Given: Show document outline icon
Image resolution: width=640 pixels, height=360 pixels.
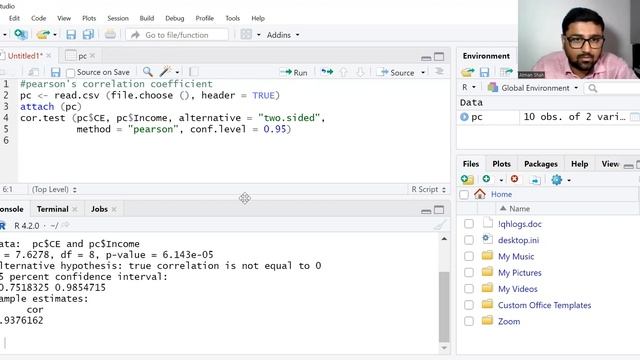Looking at the screenshot, I should tap(439, 71).
